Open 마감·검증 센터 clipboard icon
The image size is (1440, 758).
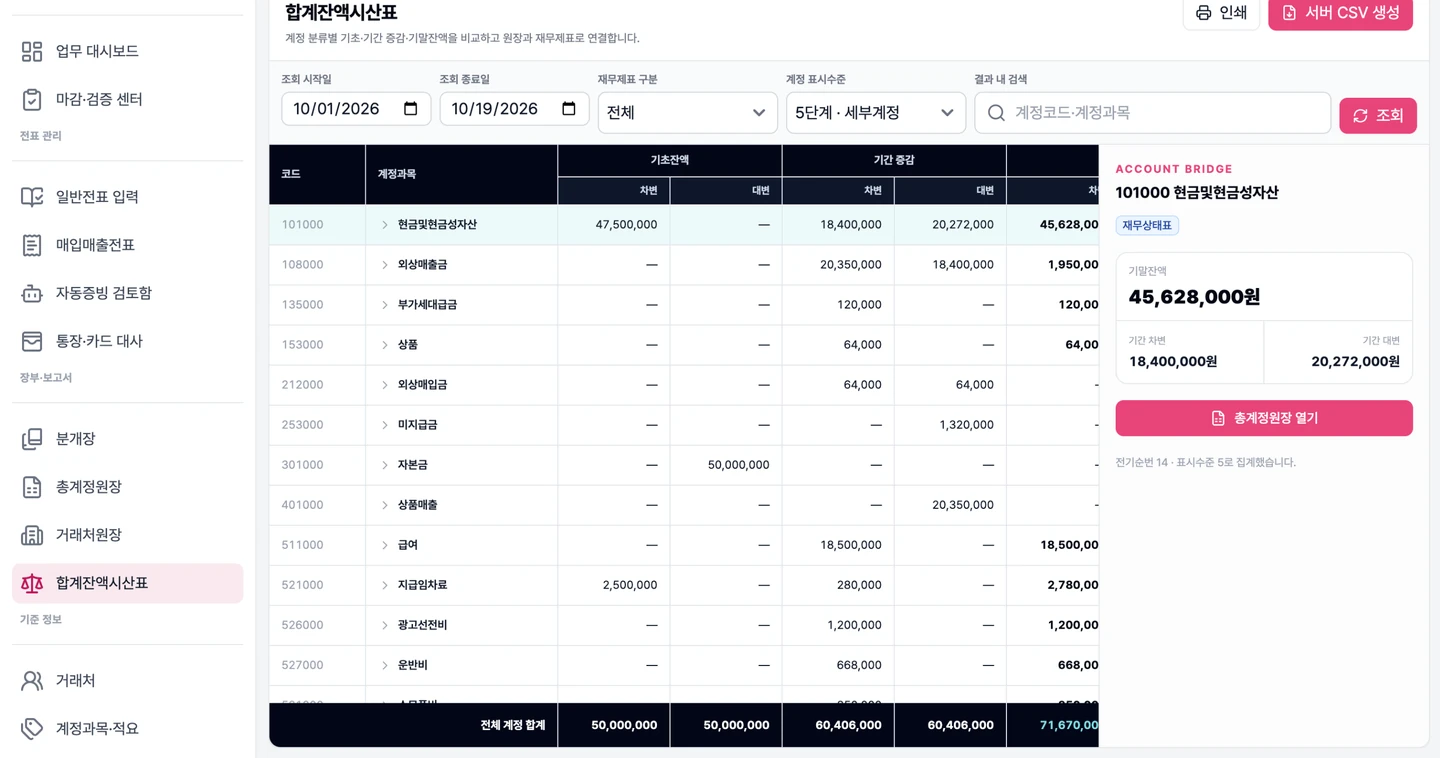tap(32, 99)
